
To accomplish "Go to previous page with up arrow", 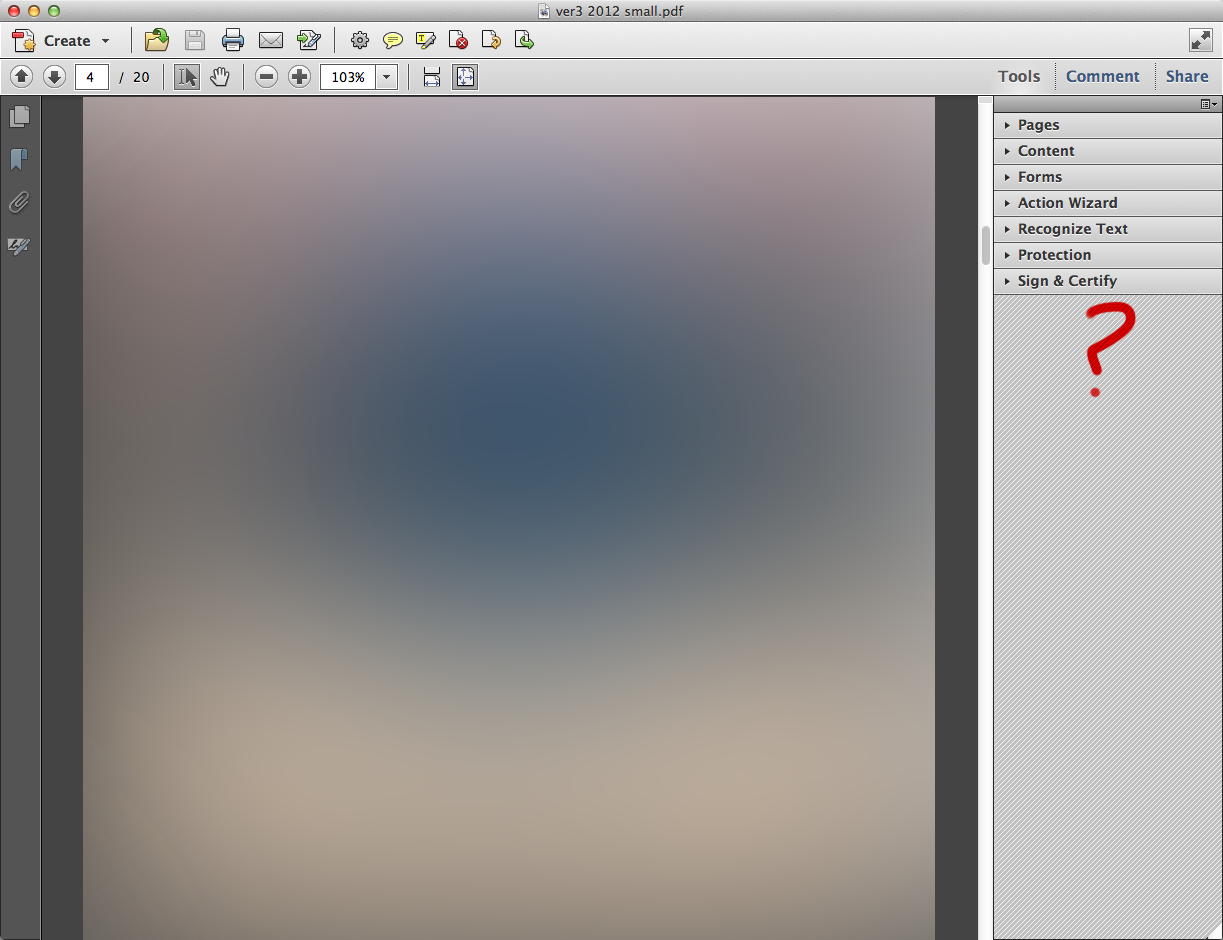I will click(22, 76).
